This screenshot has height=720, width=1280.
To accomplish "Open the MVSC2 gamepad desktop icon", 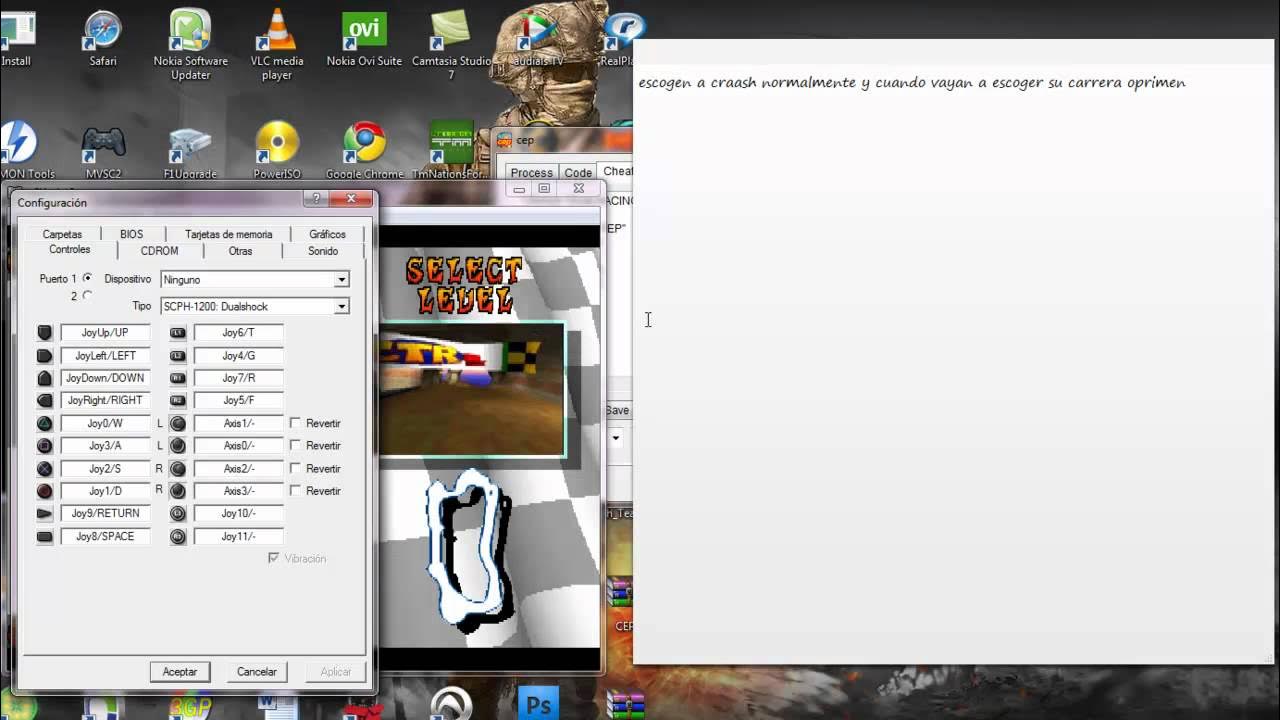I will (x=102, y=150).
